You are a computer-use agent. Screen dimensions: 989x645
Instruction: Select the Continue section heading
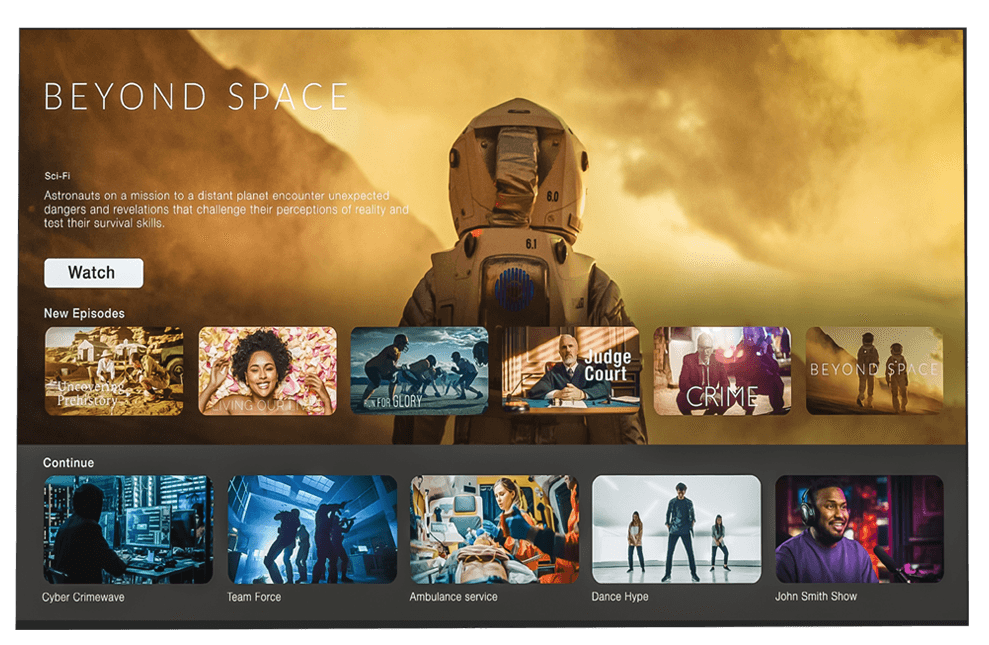68,463
